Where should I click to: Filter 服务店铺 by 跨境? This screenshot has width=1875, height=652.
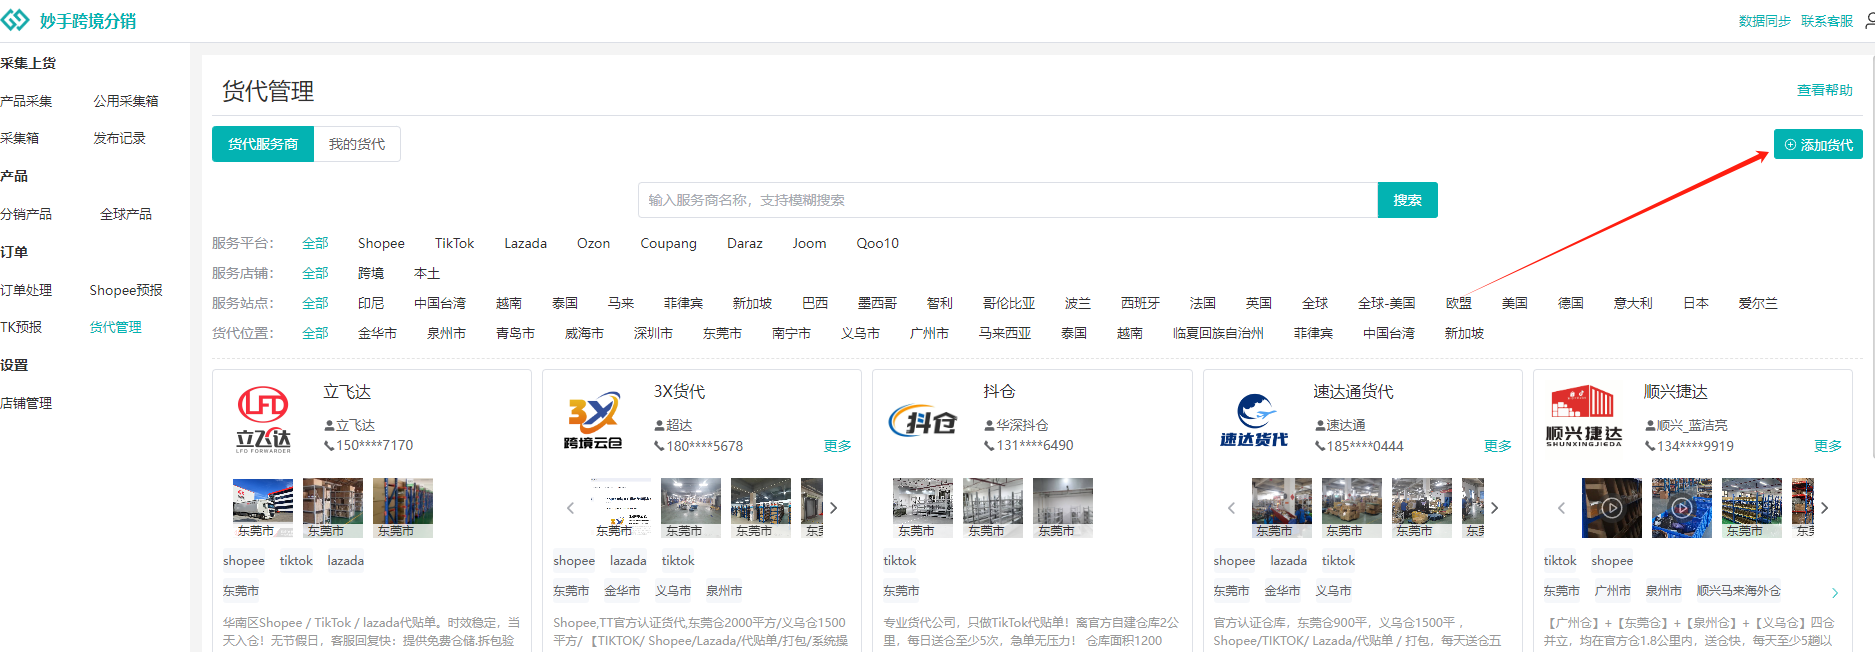coord(371,273)
